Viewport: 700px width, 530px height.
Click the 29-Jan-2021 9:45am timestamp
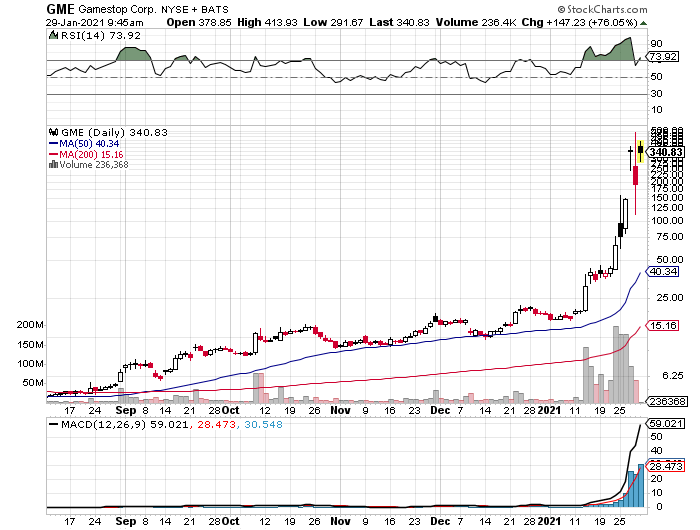95,22
